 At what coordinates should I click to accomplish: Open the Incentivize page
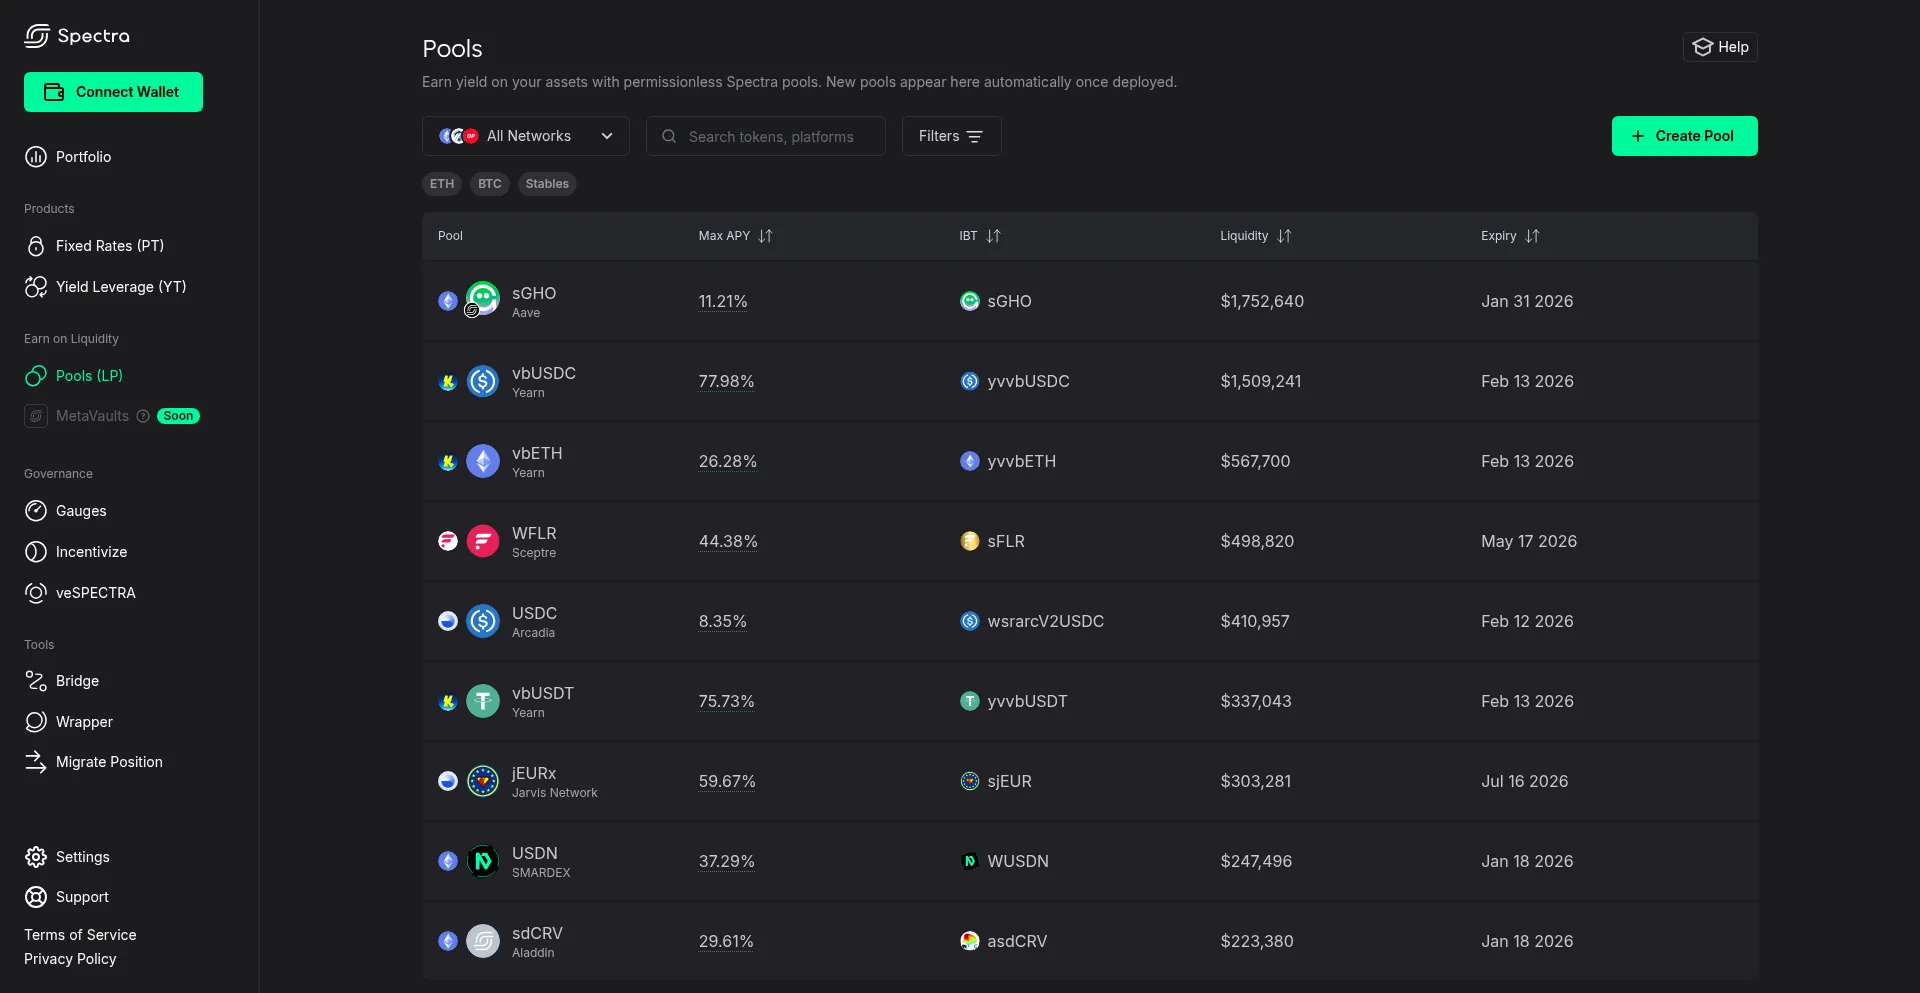click(90, 552)
